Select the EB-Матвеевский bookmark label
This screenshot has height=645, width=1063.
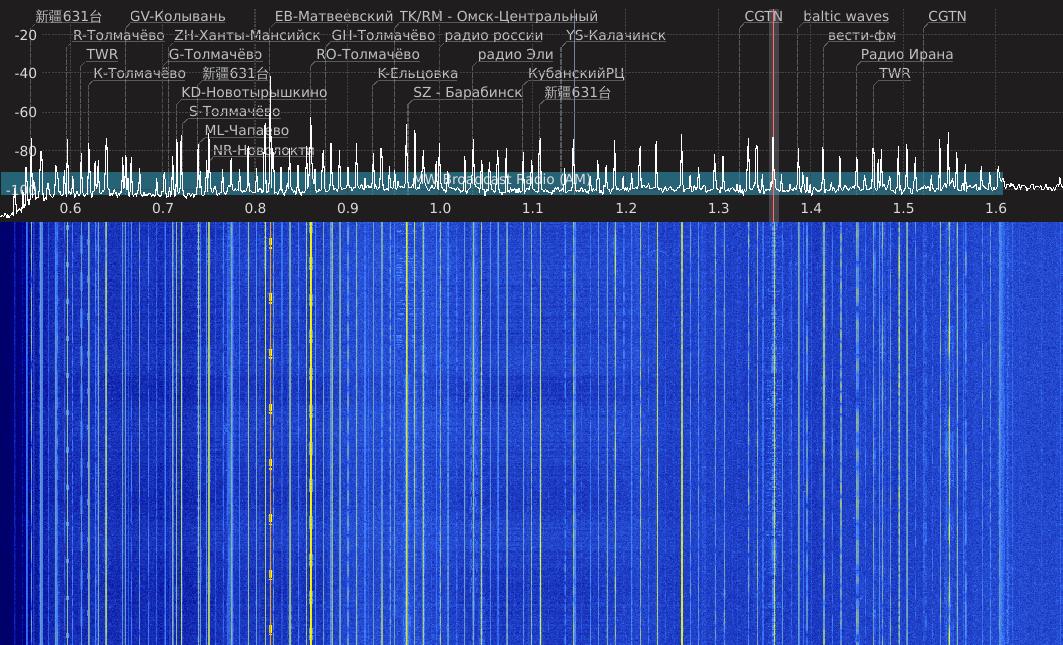(334, 16)
